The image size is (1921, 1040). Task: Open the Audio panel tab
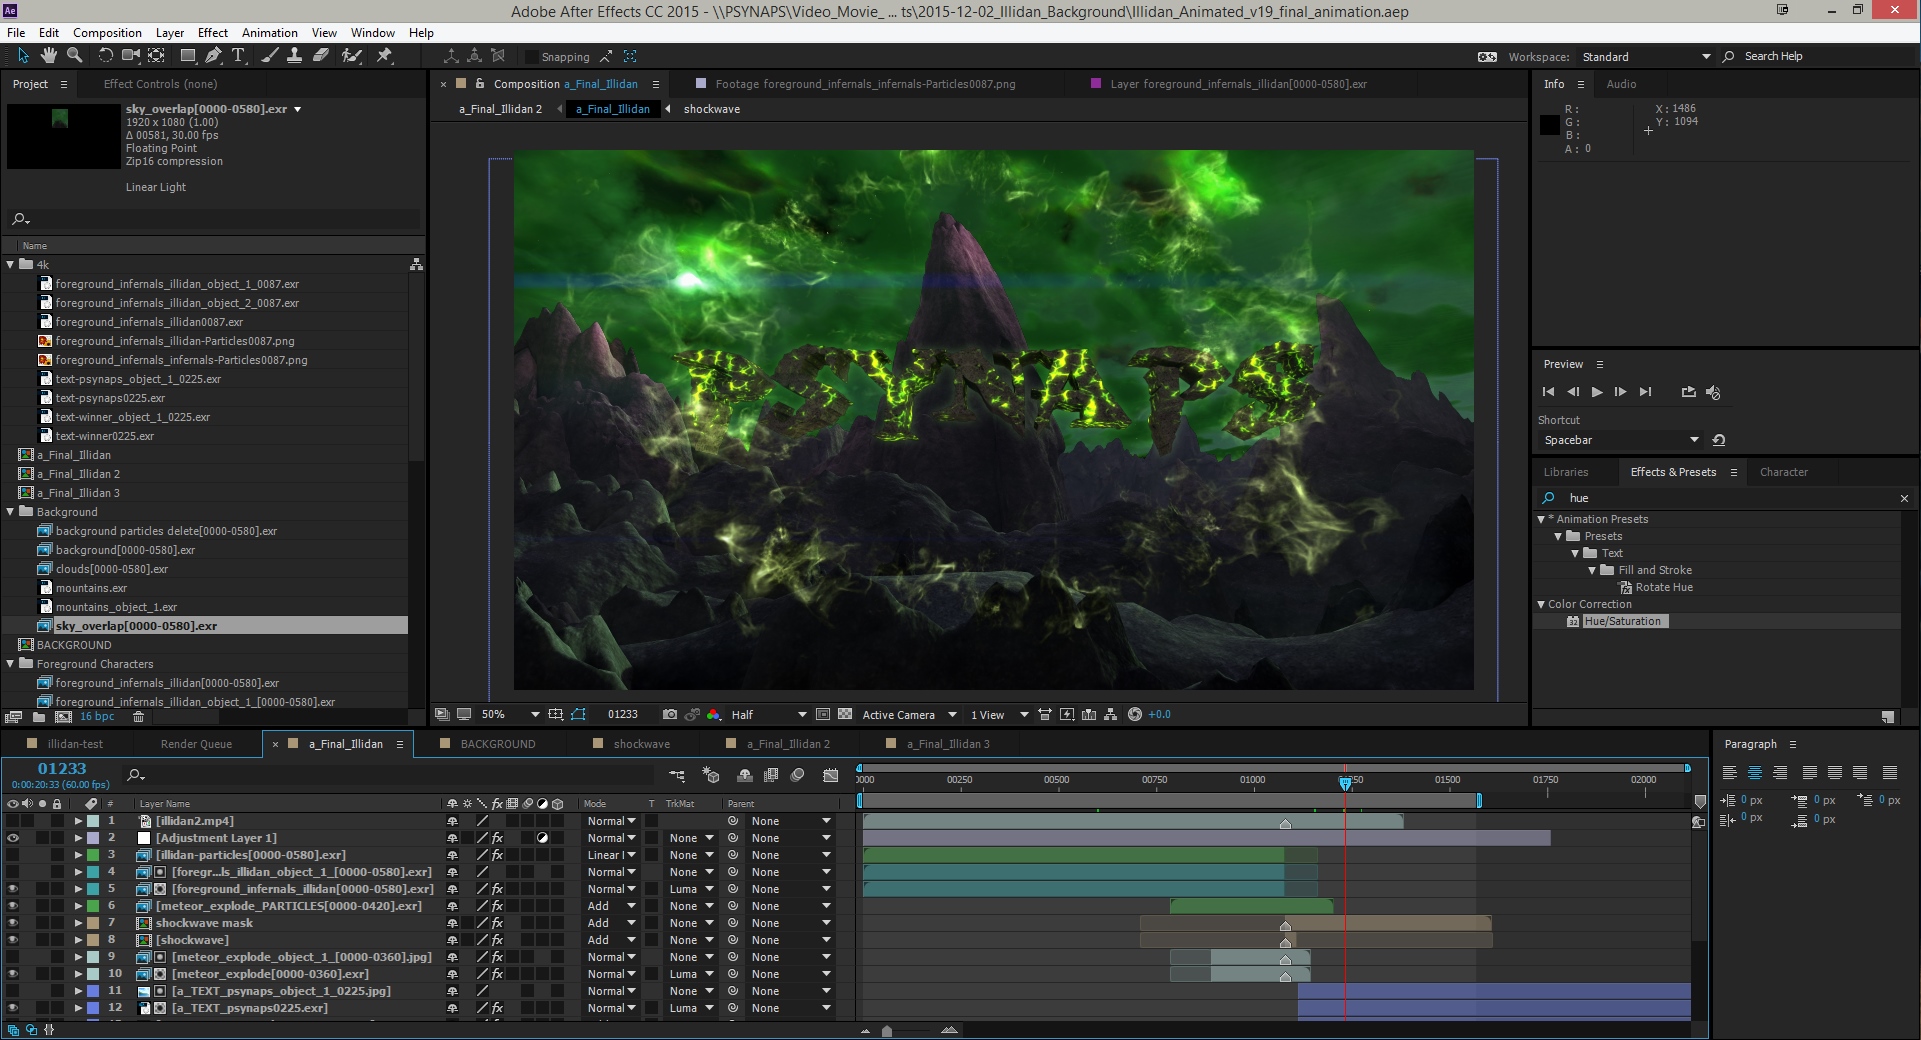(x=1621, y=84)
